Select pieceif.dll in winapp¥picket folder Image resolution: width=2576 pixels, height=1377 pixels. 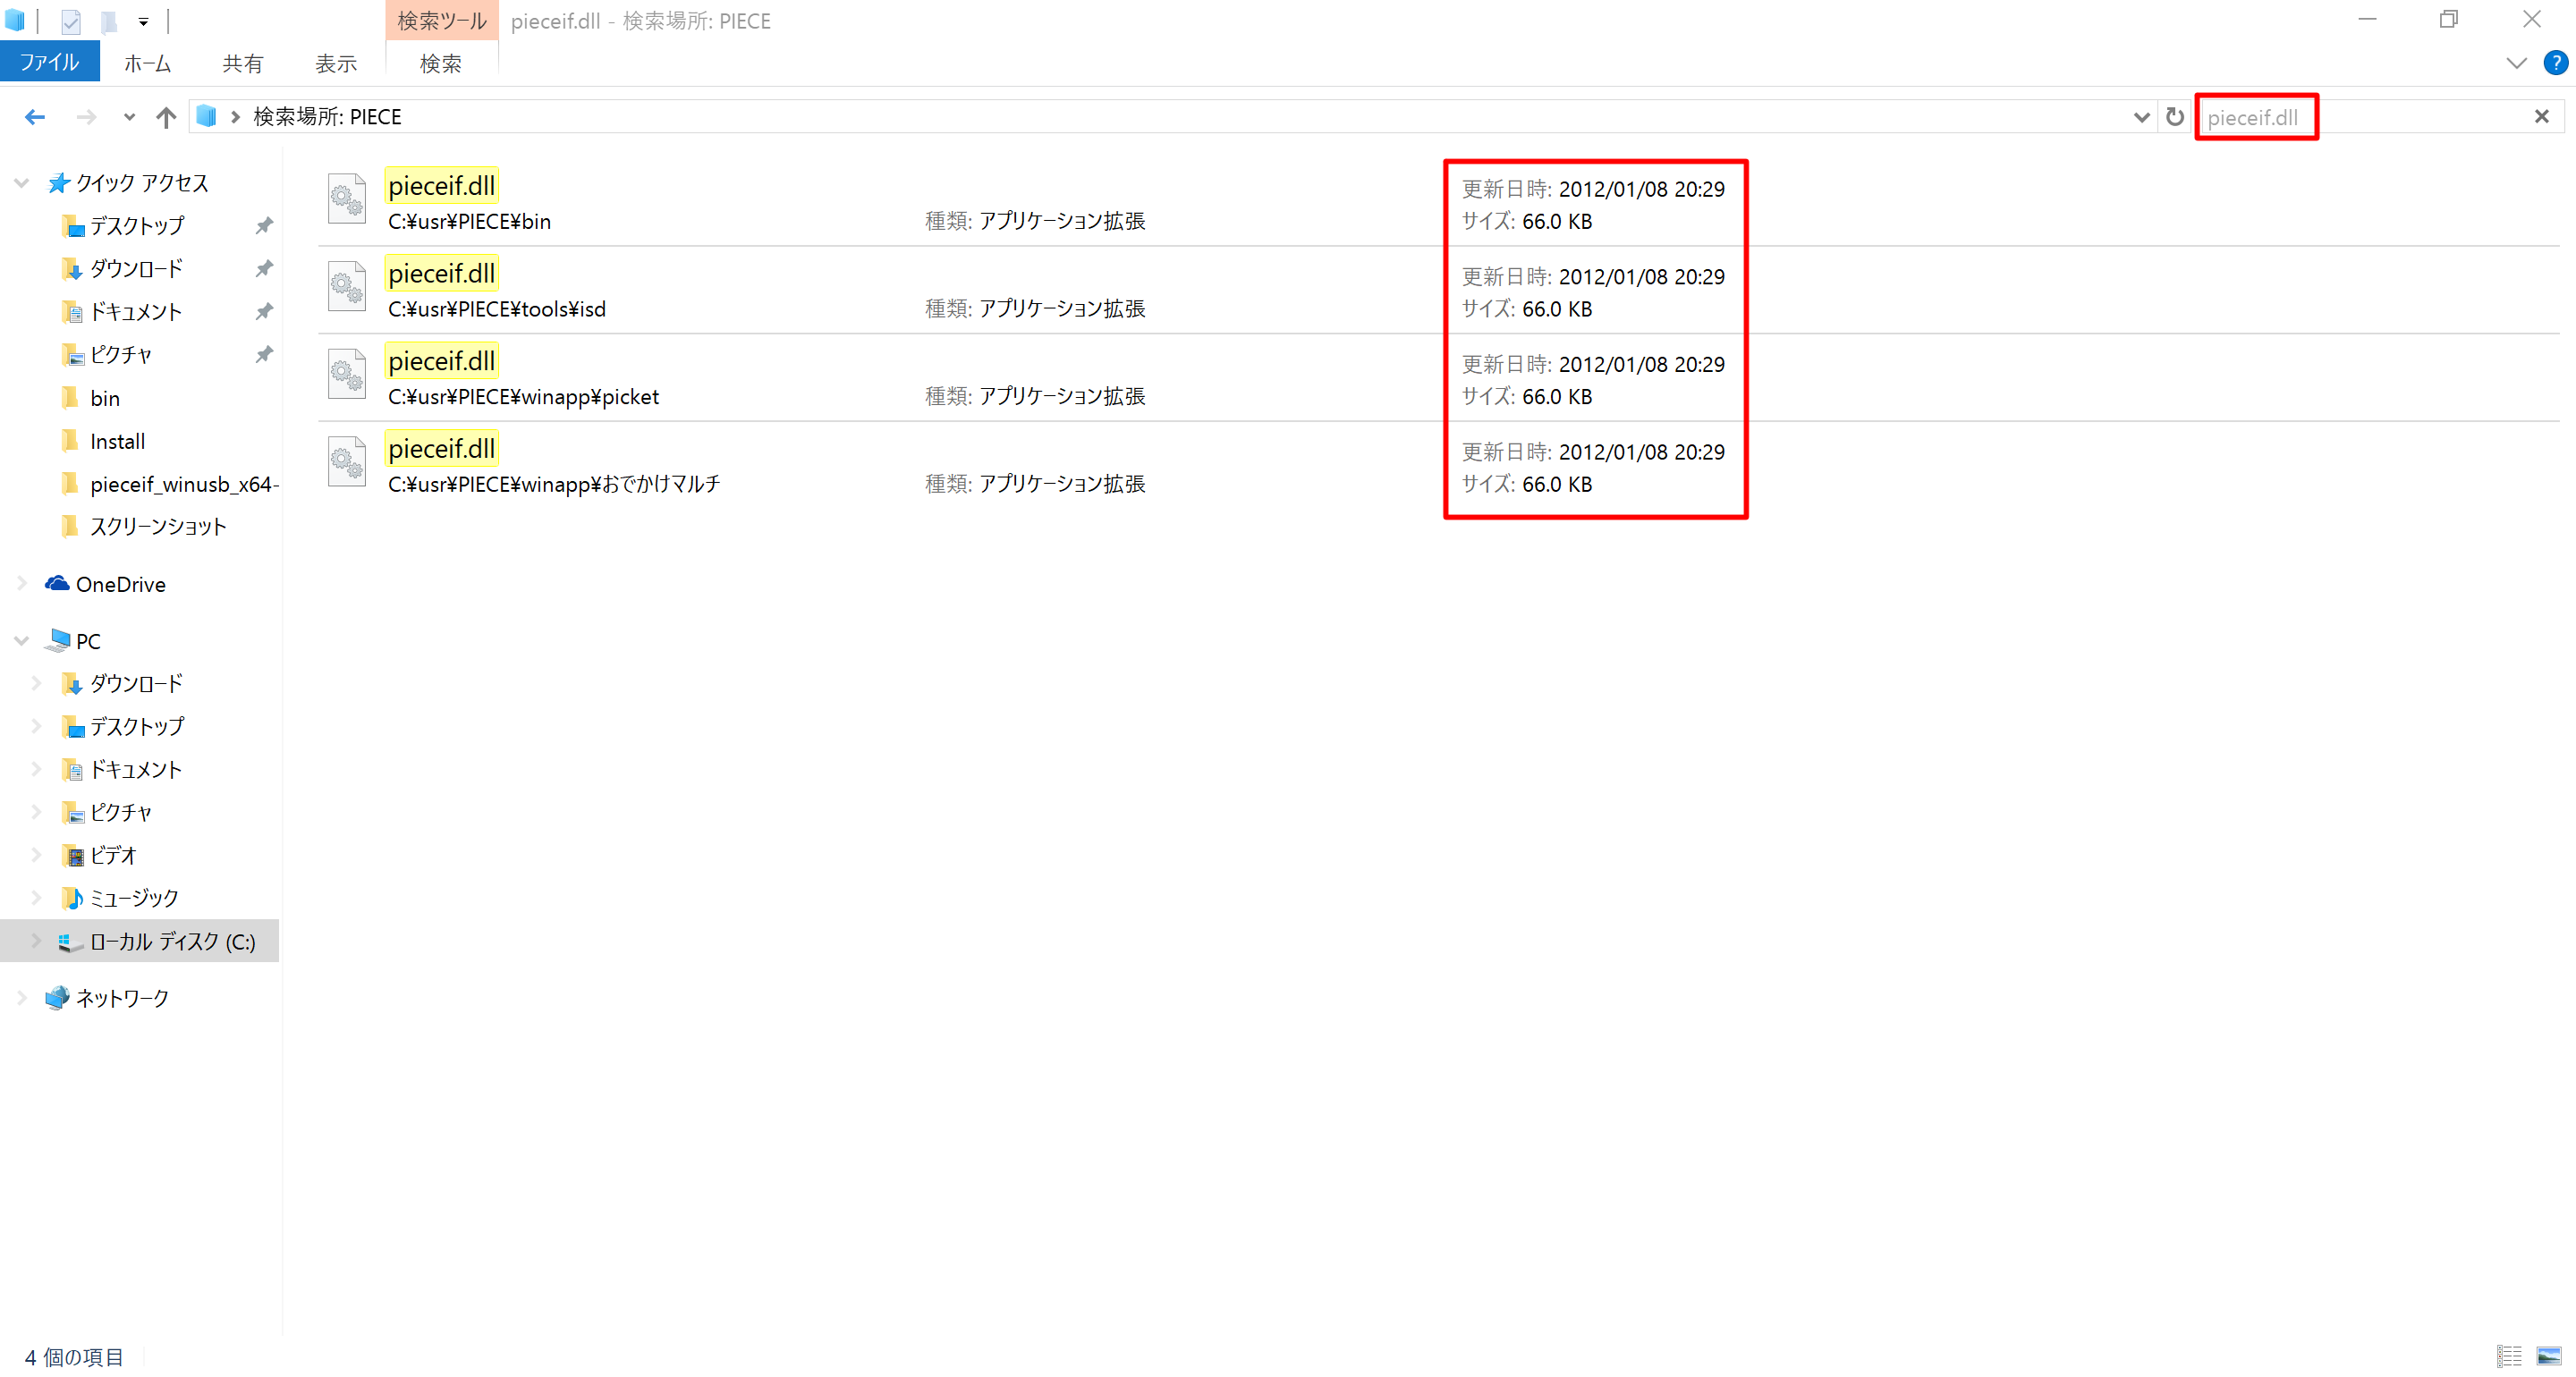click(1438, 378)
